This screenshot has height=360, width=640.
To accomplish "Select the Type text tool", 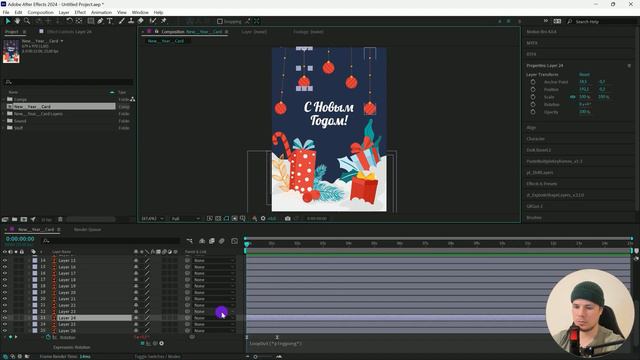I will [109, 21].
